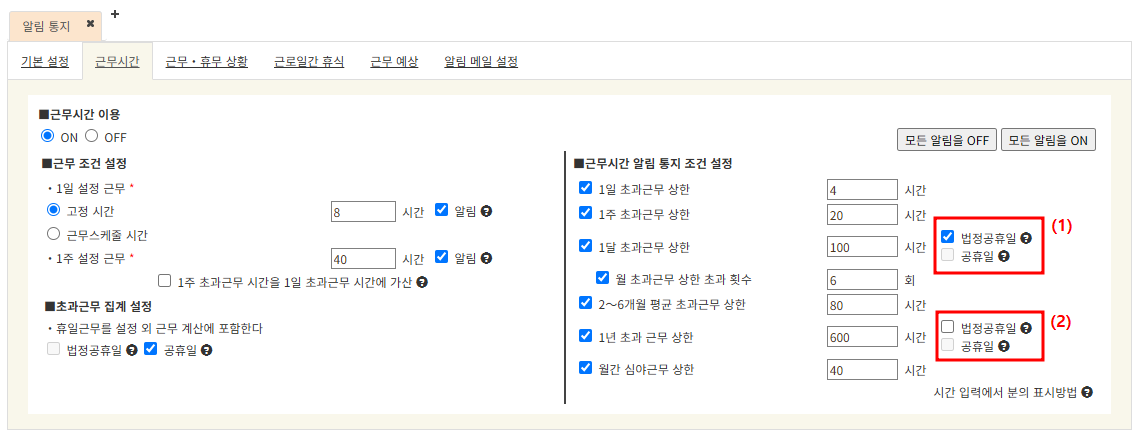The image size is (1140, 437).
Task: Uncheck the 1일 초과근무 상한 checkbox
Action: 585,188
